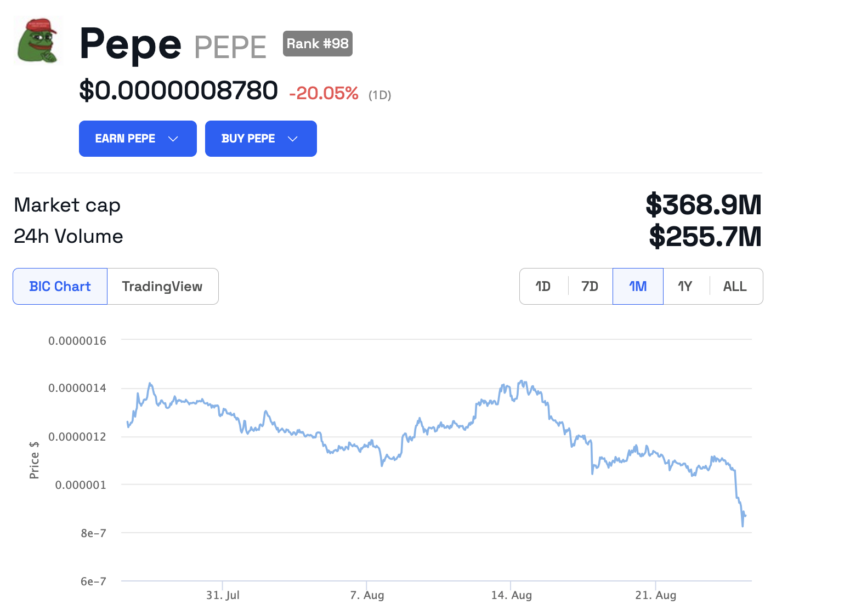Switch to the TradingView tab
This screenshot has width=850, height=616.
(x=162, y=287)
